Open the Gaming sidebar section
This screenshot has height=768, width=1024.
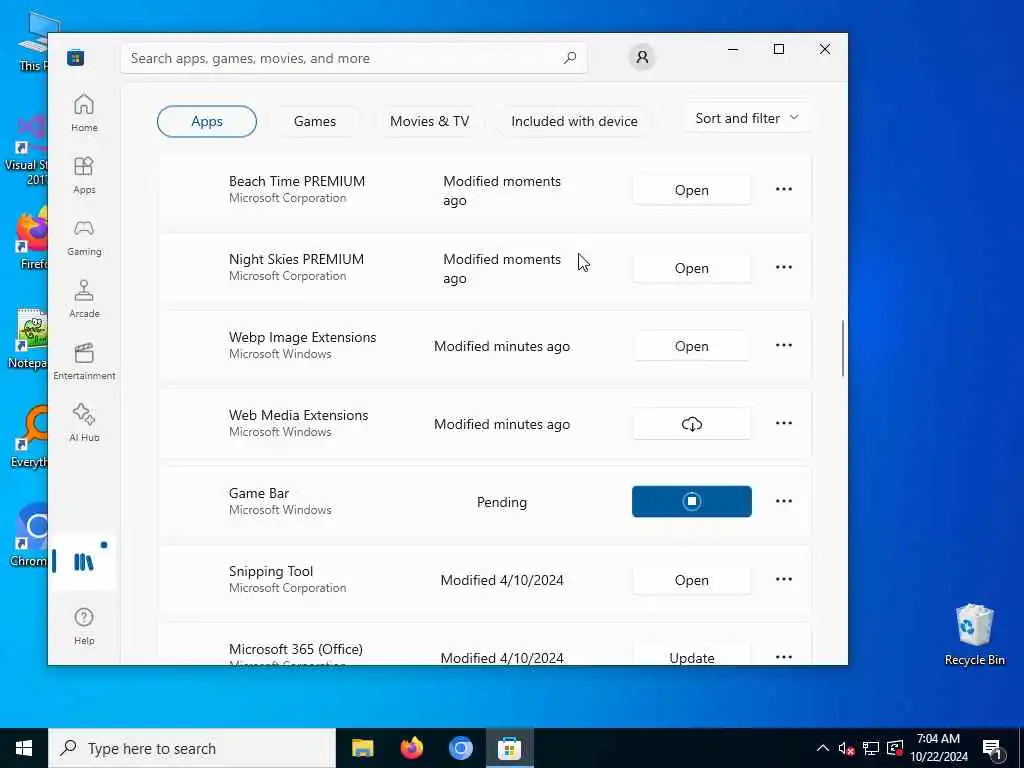(x=84, y=238)
